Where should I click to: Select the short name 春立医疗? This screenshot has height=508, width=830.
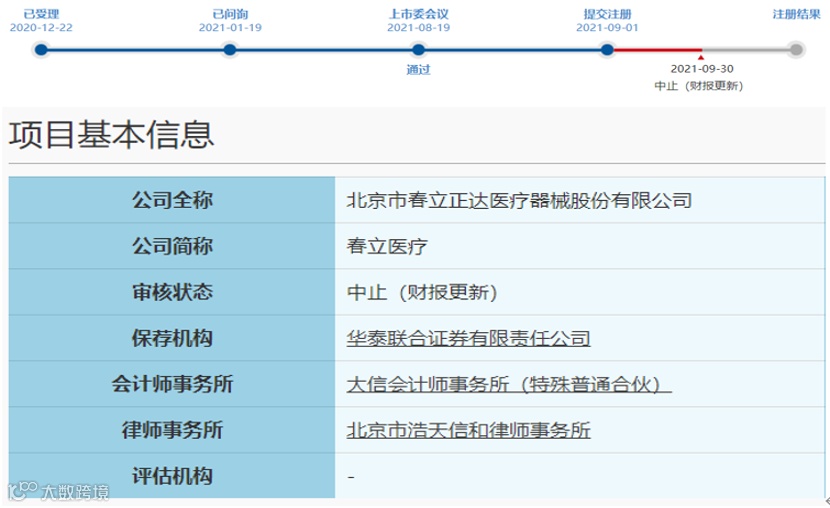pyautogui.click(x=387, y=247)
